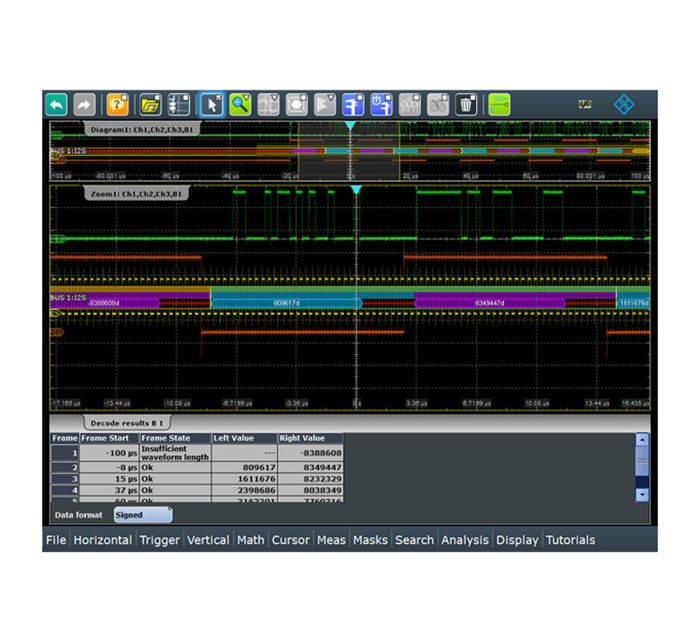The image size is (700, 640).
Task: Click the orange Ch2 level marker in Zoom1
Action: (x=57, y=332)
